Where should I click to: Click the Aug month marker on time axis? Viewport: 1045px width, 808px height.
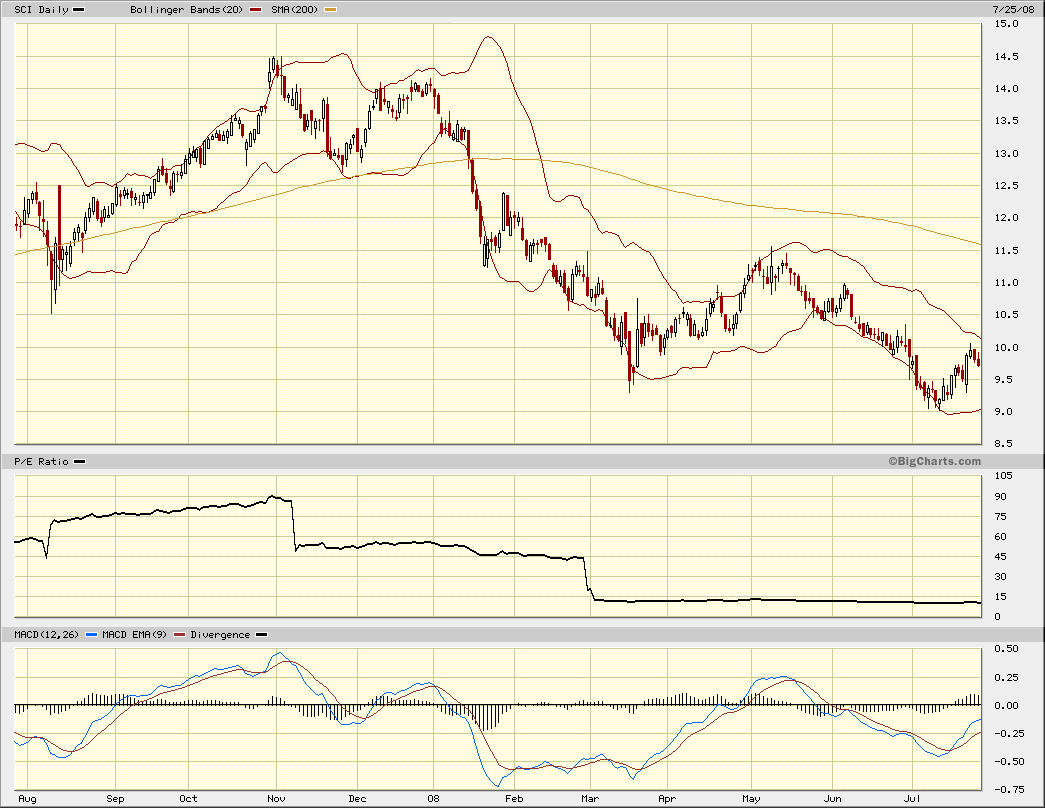pyautogui.click(x=27, y=799)
